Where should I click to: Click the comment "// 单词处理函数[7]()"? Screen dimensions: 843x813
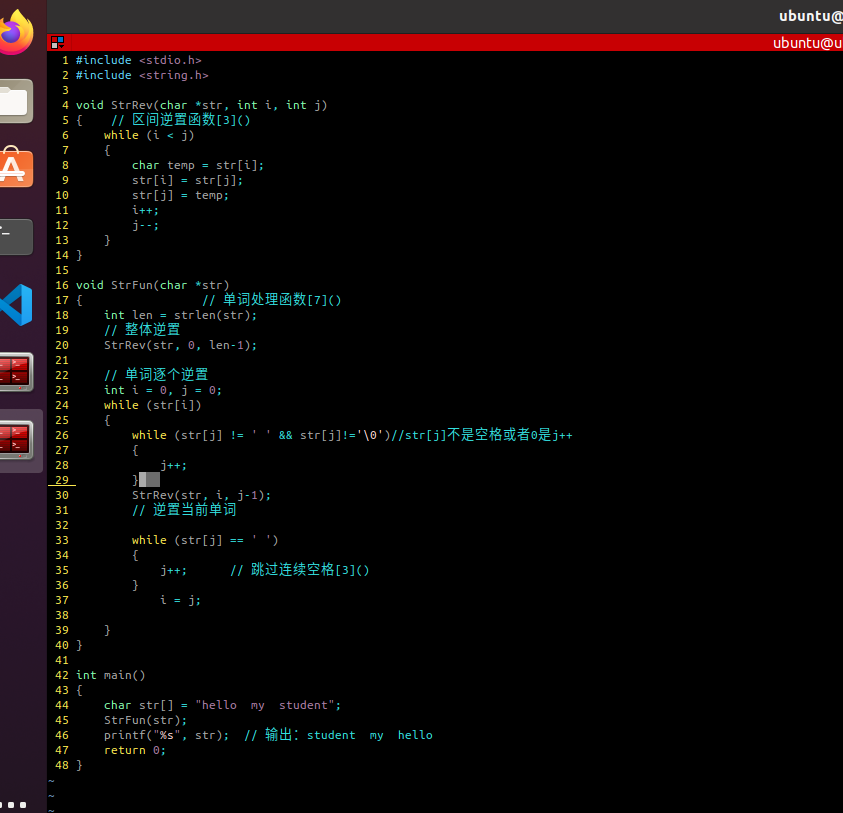pos(272,300)
